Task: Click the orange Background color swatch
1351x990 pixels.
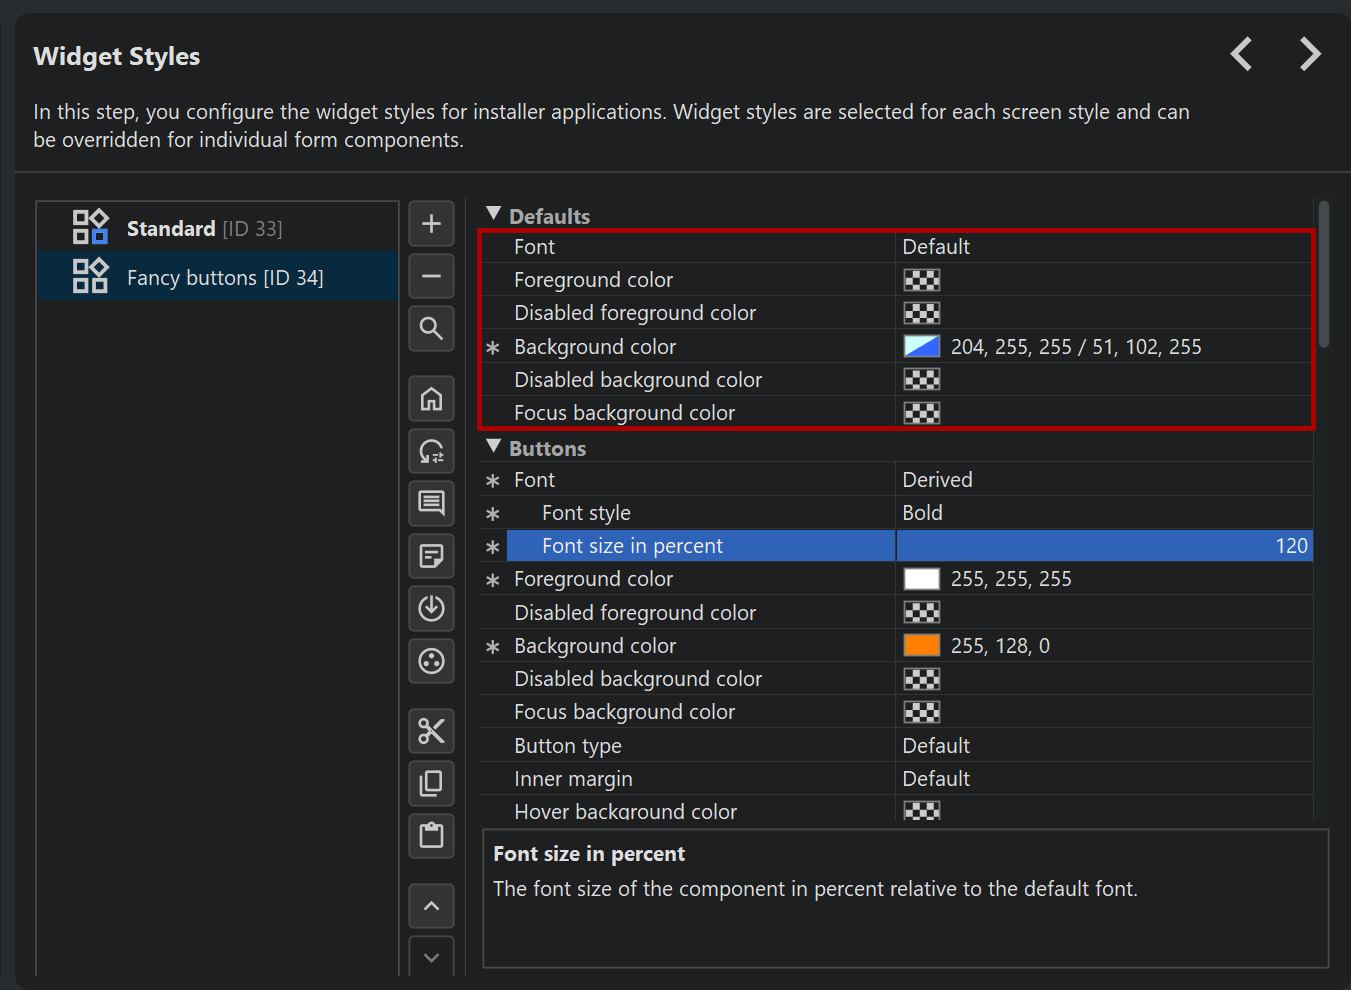Action: (921, 646)
